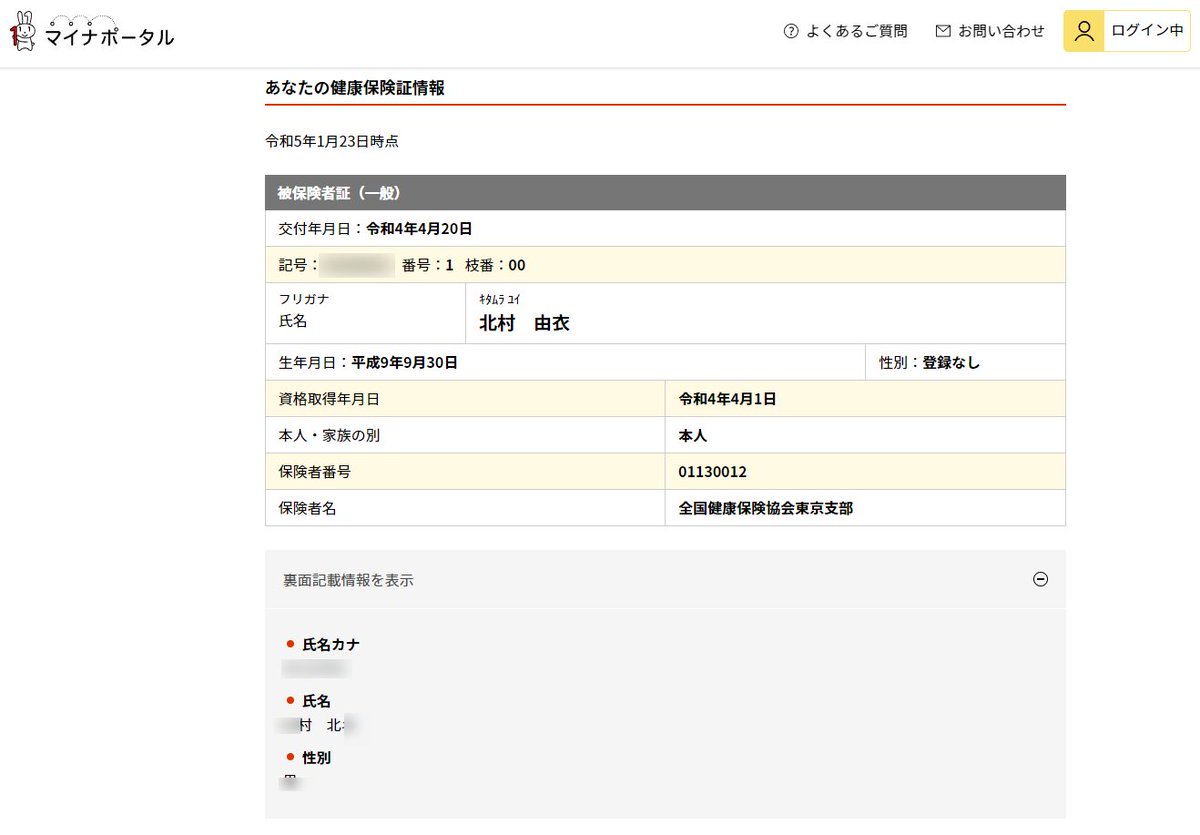Click ログイン中 account status button
Viewport: 1200px width, 835px height.
point(1146,31)
